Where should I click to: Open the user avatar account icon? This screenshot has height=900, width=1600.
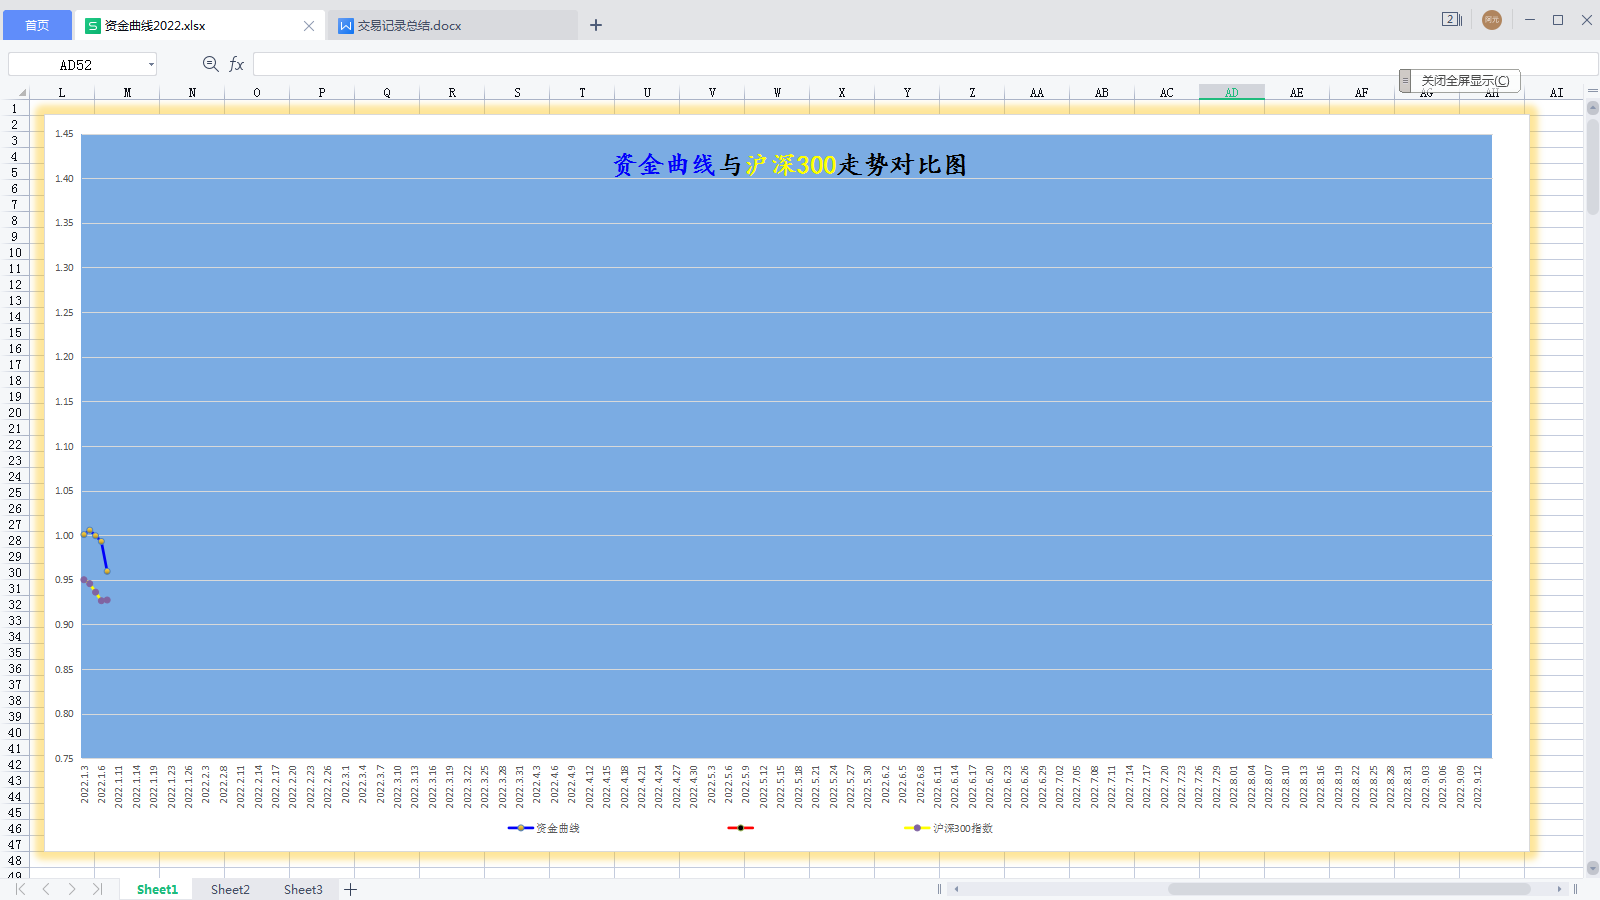tap(1491, 19)
